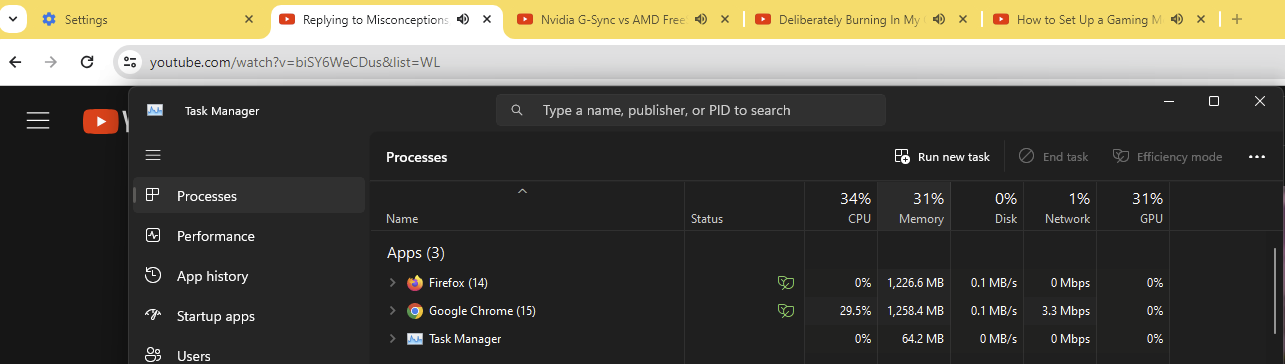Click Firefox efficiency mode leaf icon
The width and height of the screenshot is (1285, 364).
[786, 283]
